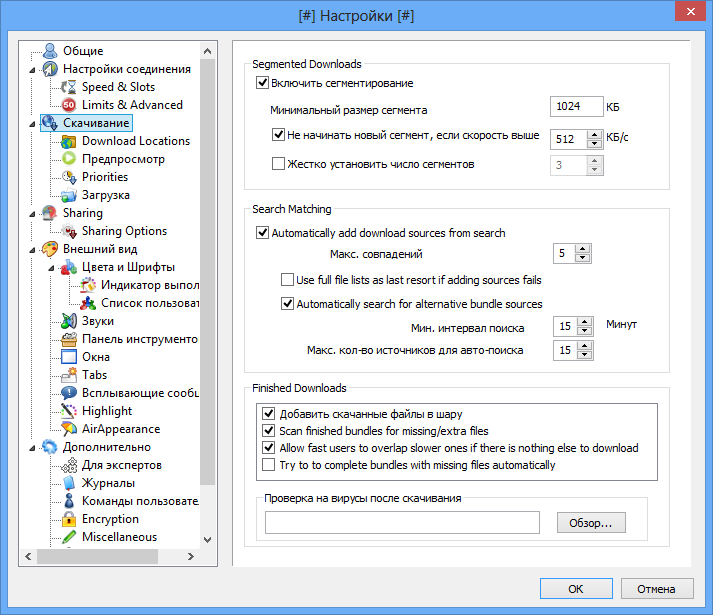Click the Sharing Options gear icon
This screenshot has height=615, width=713.
point(69,231)
